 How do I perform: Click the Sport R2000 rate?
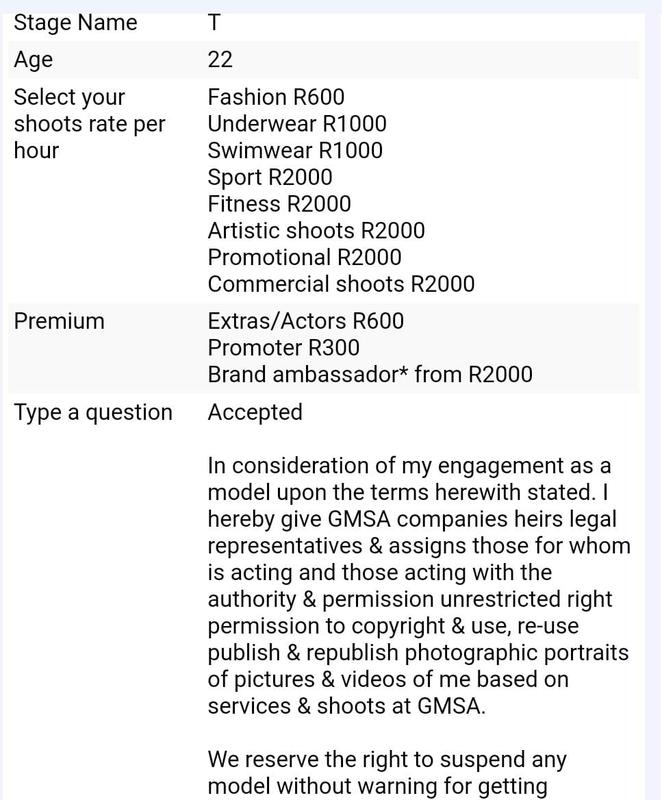[x=270, y=178]
